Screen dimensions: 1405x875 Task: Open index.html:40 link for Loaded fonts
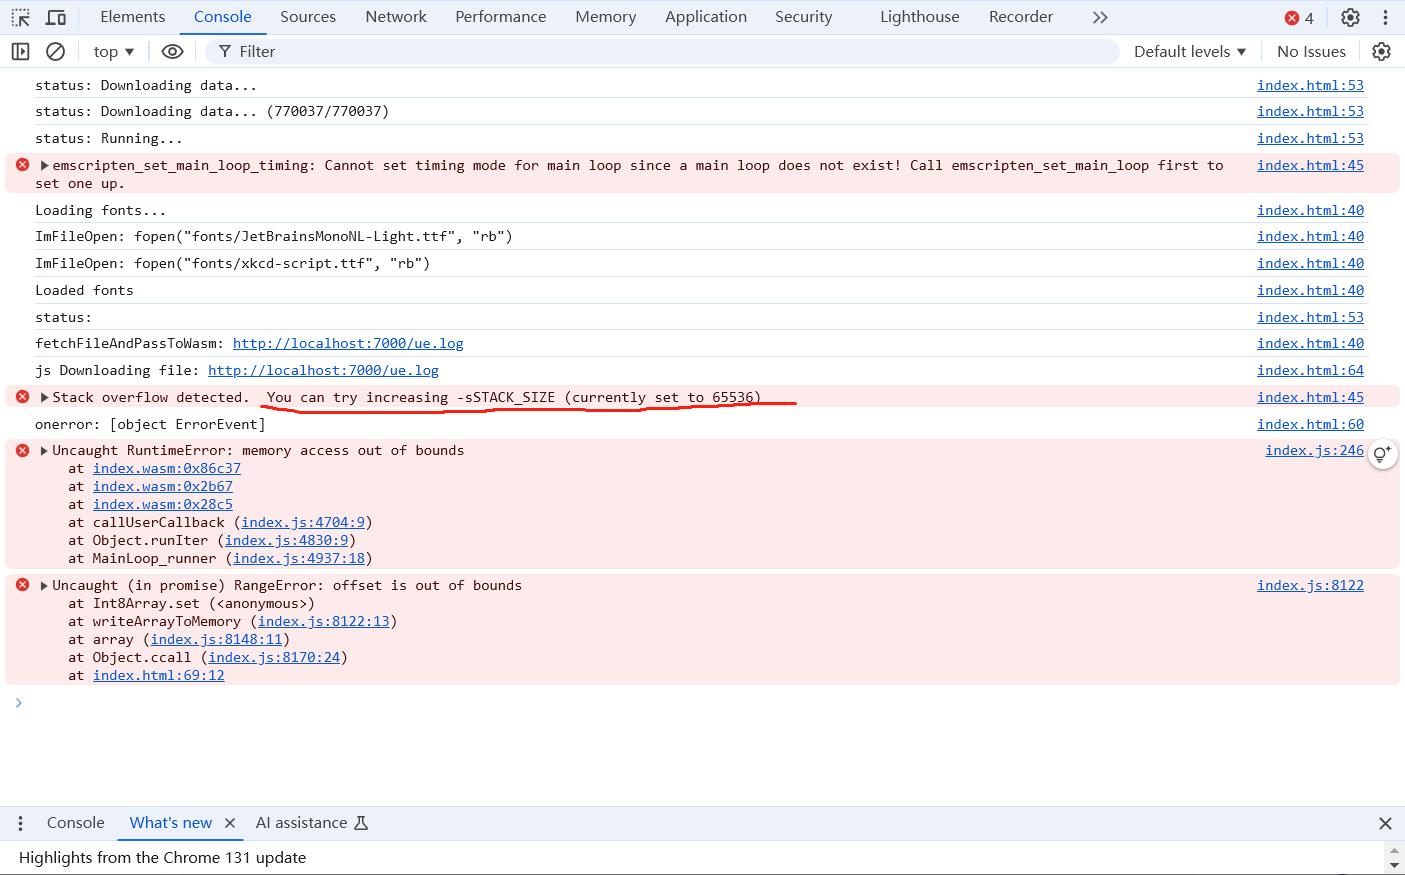pos(1310,290)
